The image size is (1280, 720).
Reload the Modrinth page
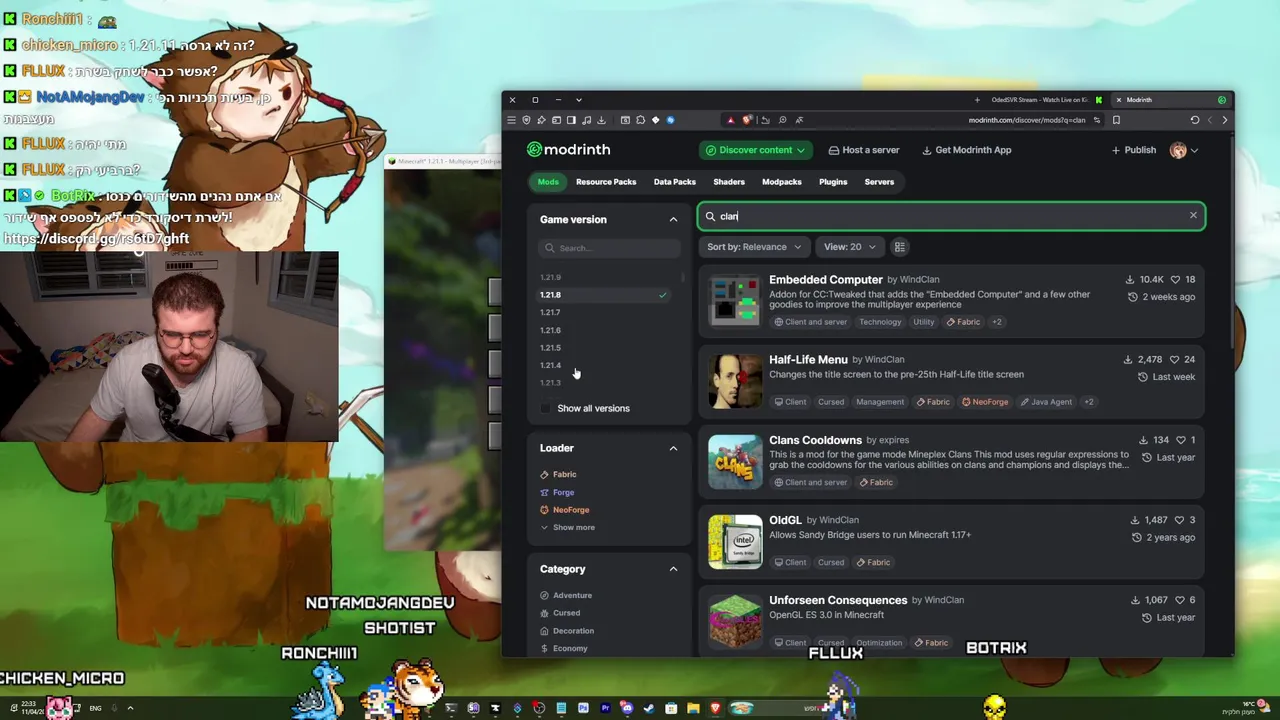[1194, 120]
